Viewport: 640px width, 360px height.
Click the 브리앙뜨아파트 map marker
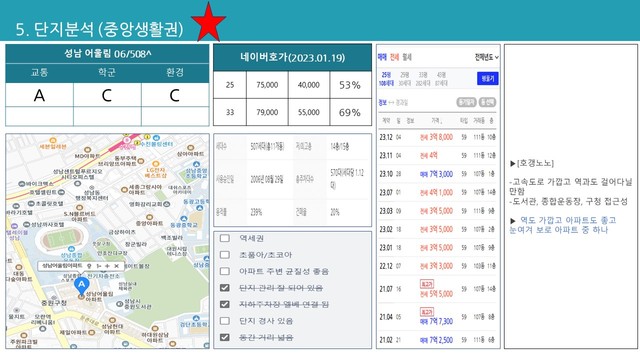pos(141,161)
